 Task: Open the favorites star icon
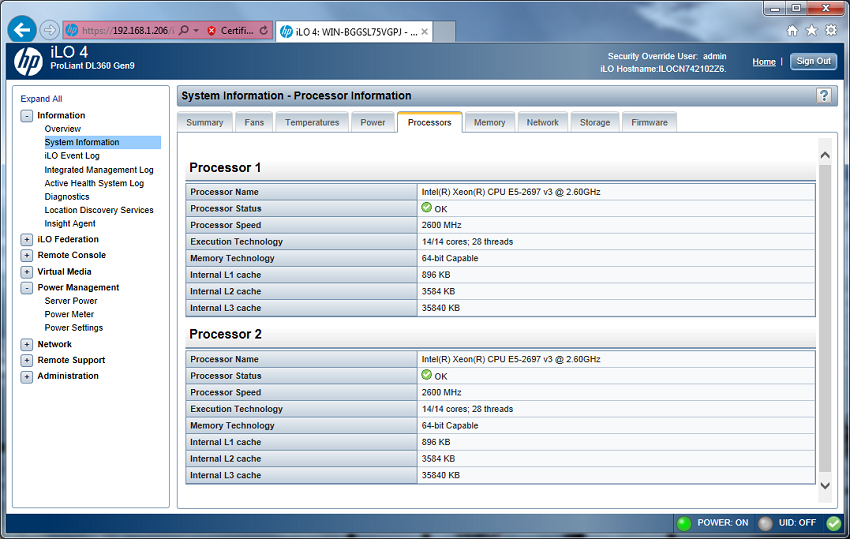coord(812,30)
